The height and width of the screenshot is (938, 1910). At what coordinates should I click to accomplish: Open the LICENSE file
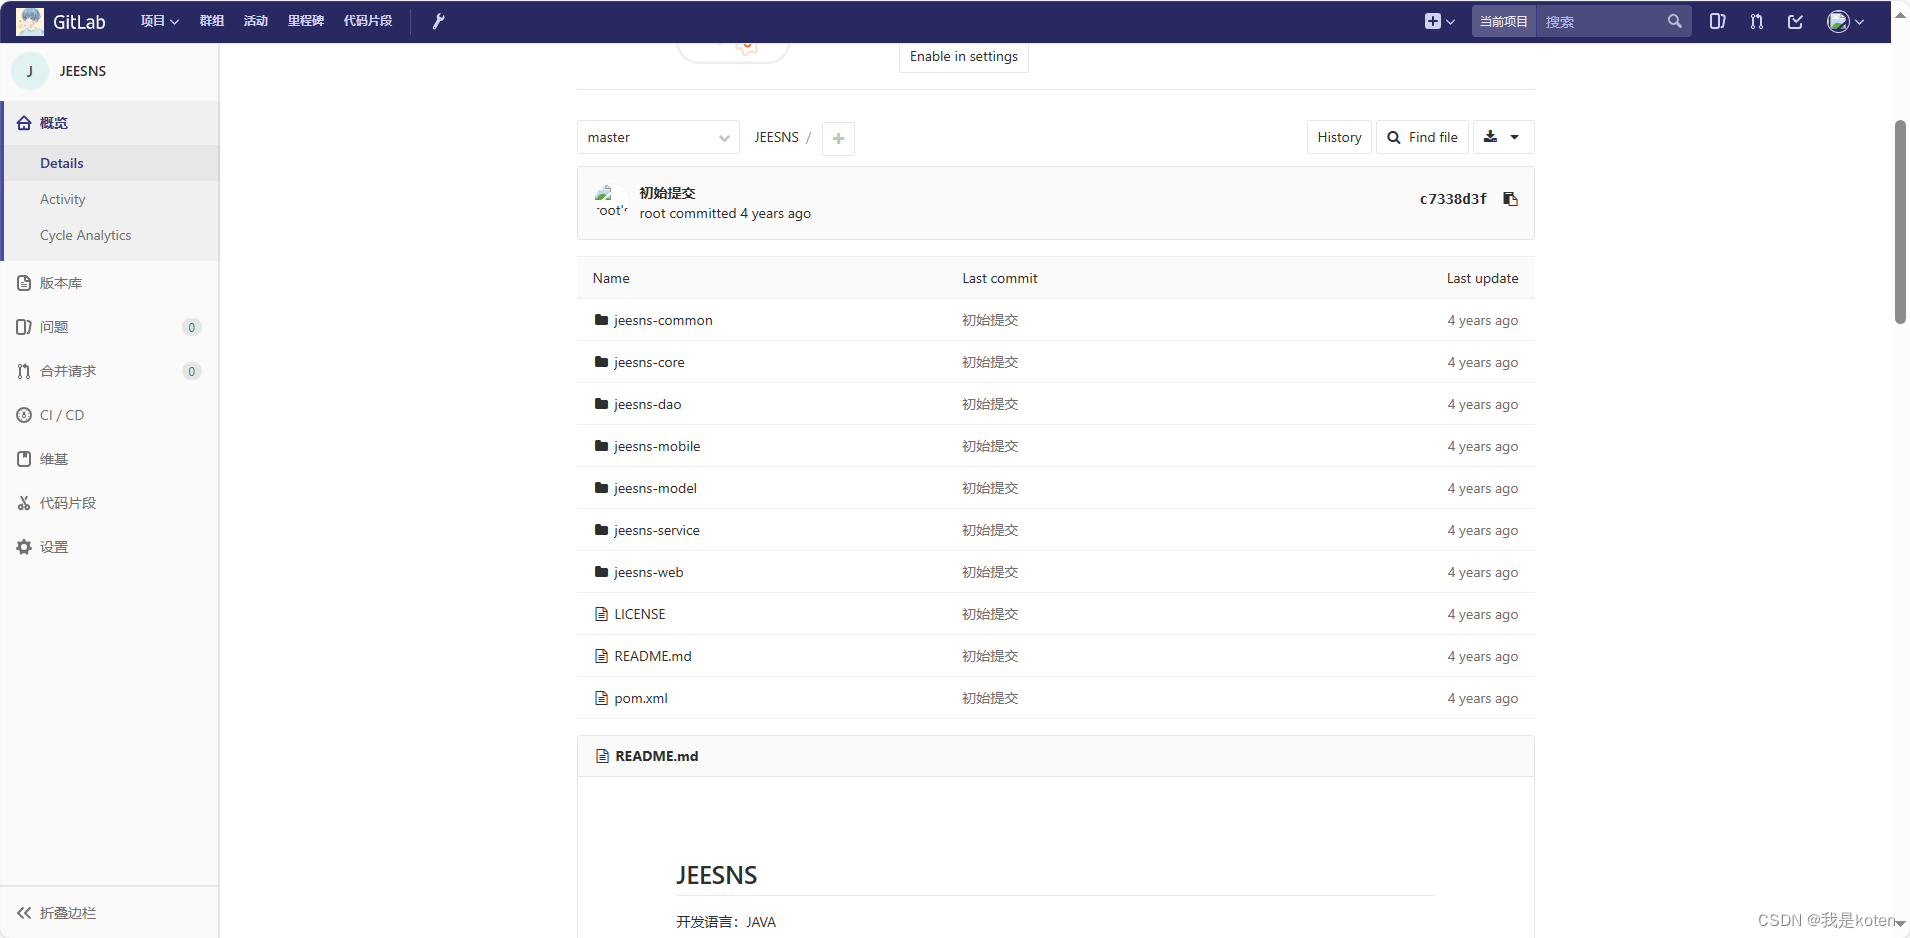click(640, 614)
